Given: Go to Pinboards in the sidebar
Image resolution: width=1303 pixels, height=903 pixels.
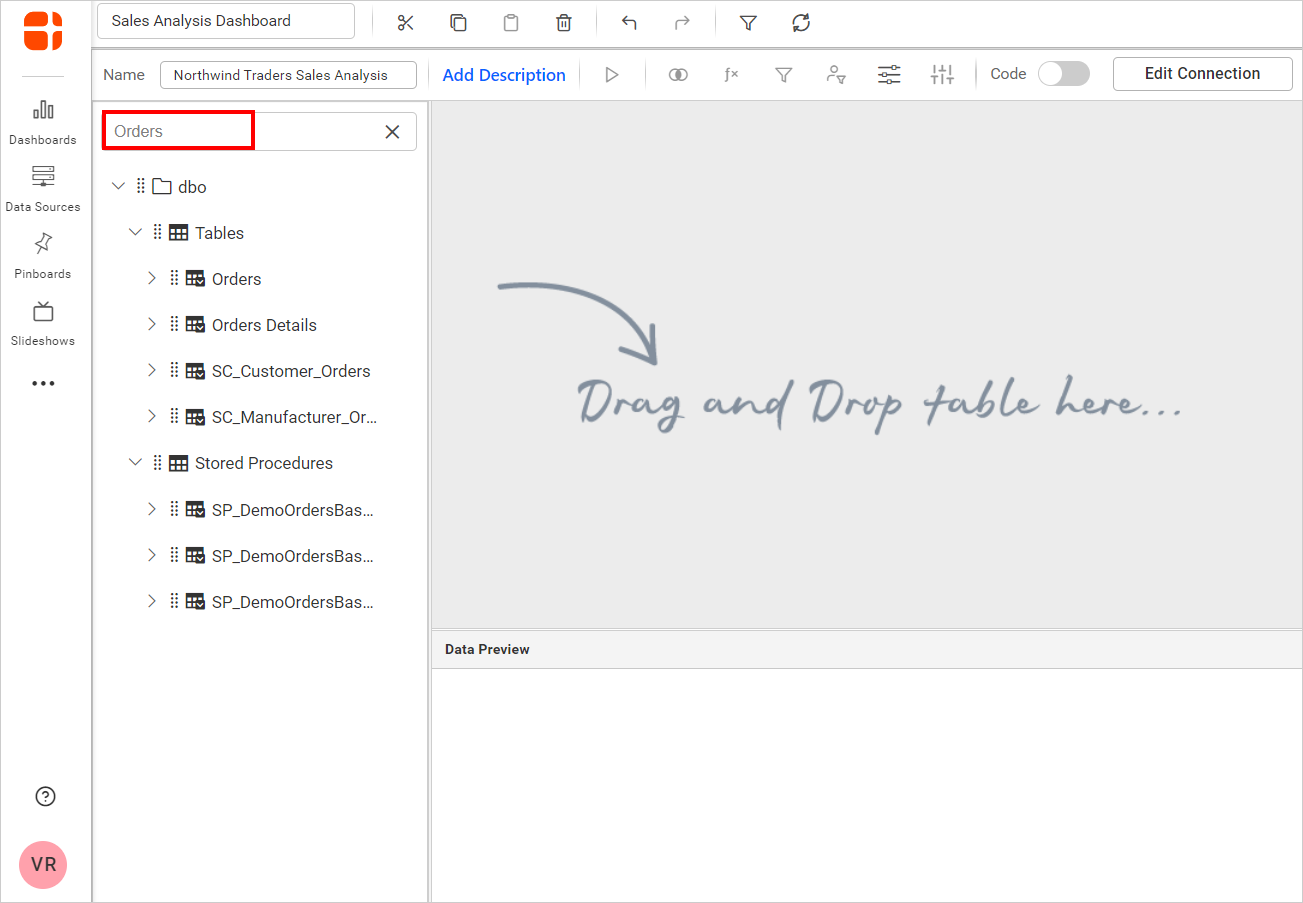Looking at the screenshot, I should pos(43,255).
